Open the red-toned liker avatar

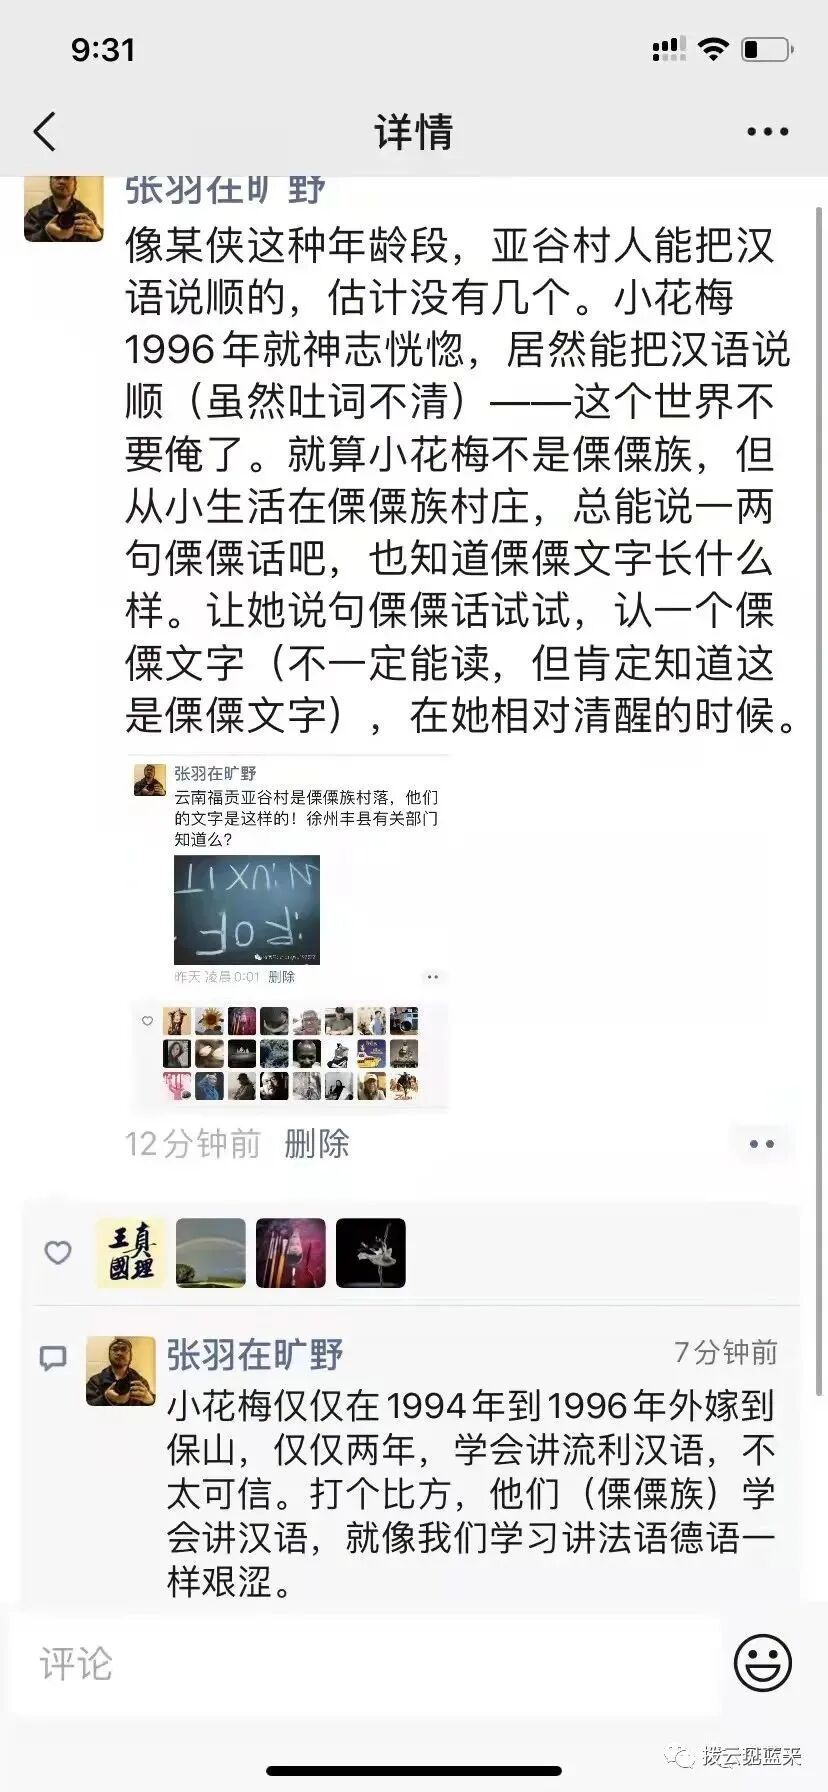click(x=291, y=1253)
